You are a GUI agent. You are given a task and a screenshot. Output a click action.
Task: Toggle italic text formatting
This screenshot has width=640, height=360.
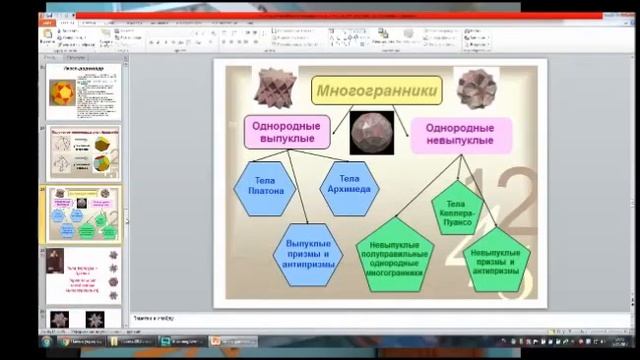click(x=158, y=42)
